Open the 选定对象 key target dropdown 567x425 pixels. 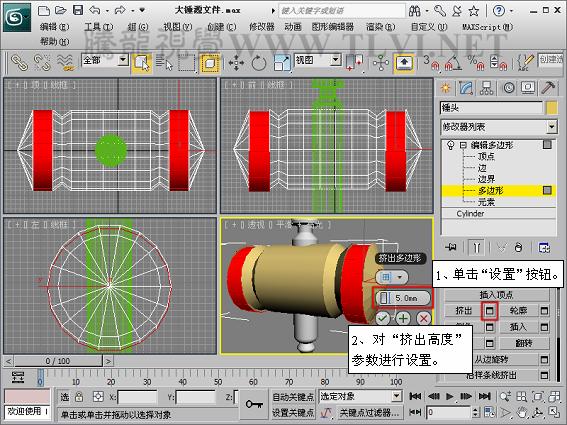pos(397,396)
